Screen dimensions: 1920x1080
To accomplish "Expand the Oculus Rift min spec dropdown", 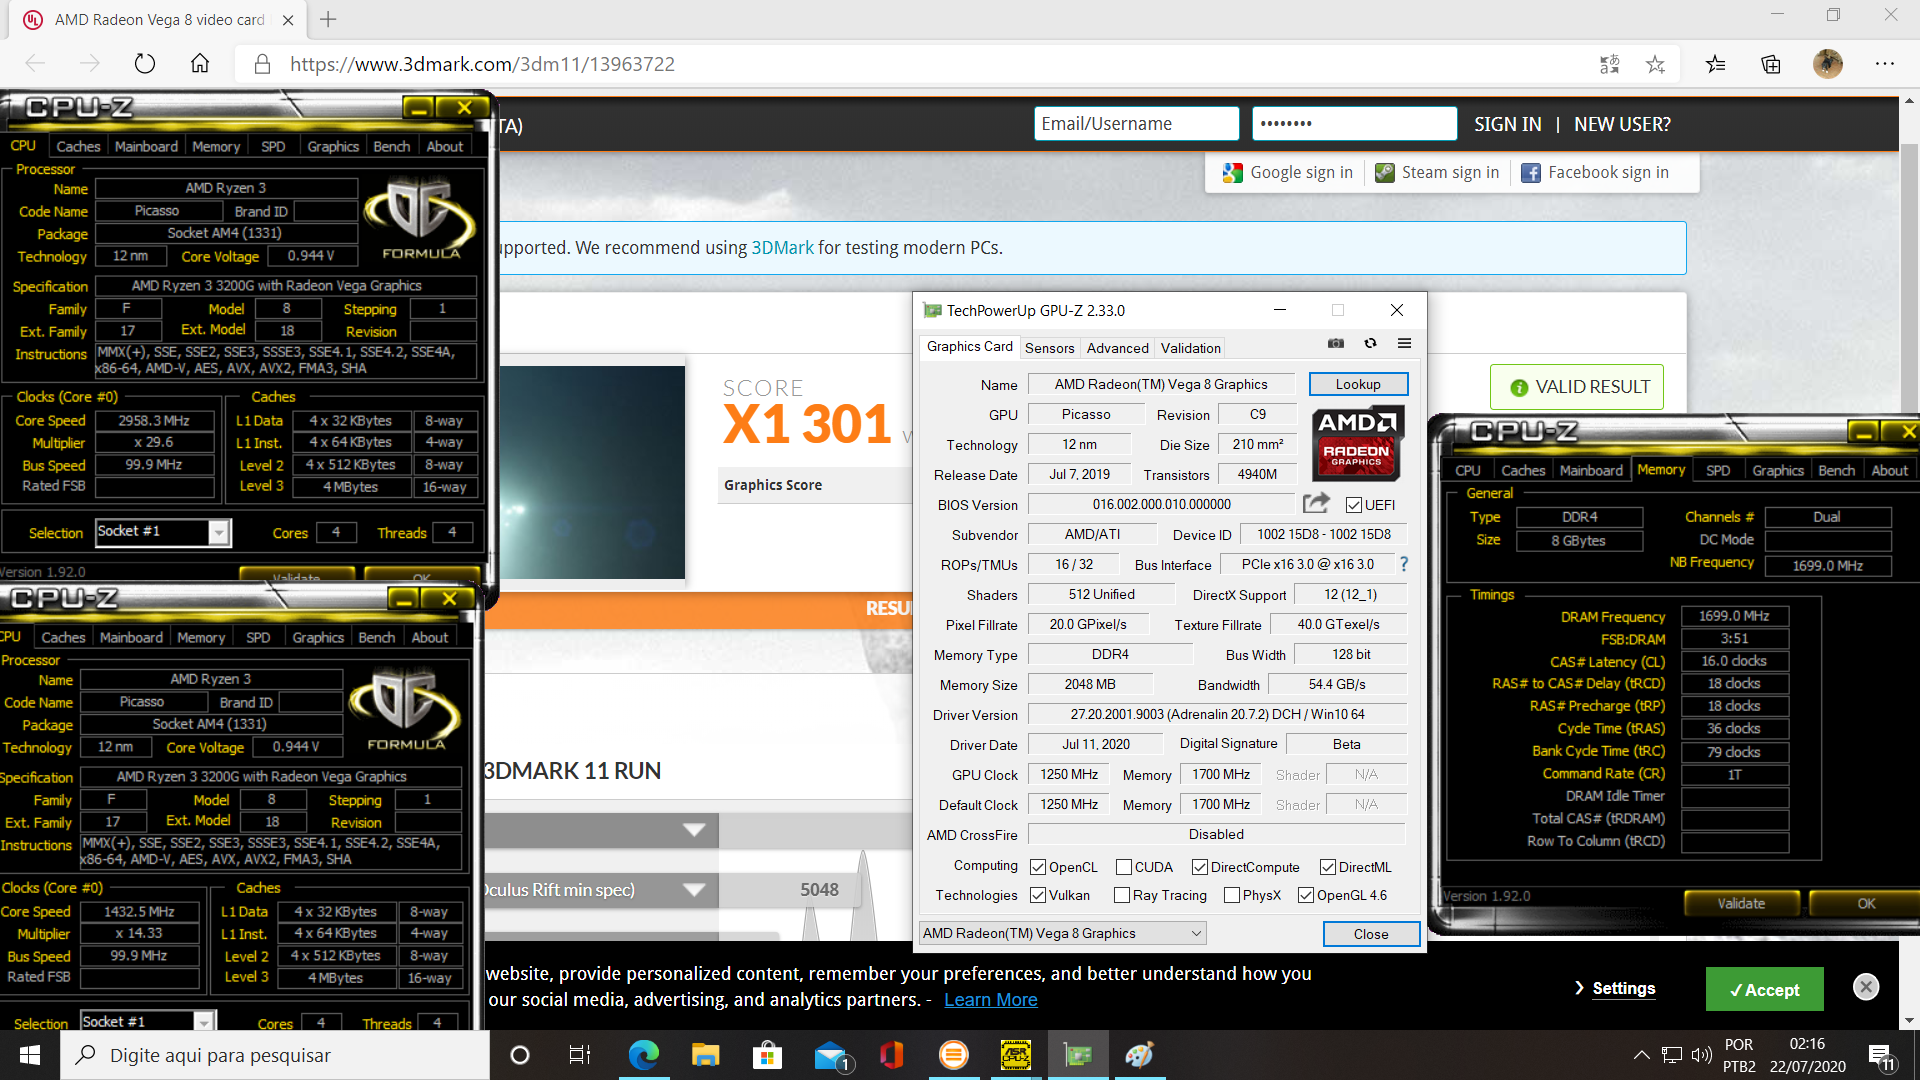I will [x=694, y=889].
